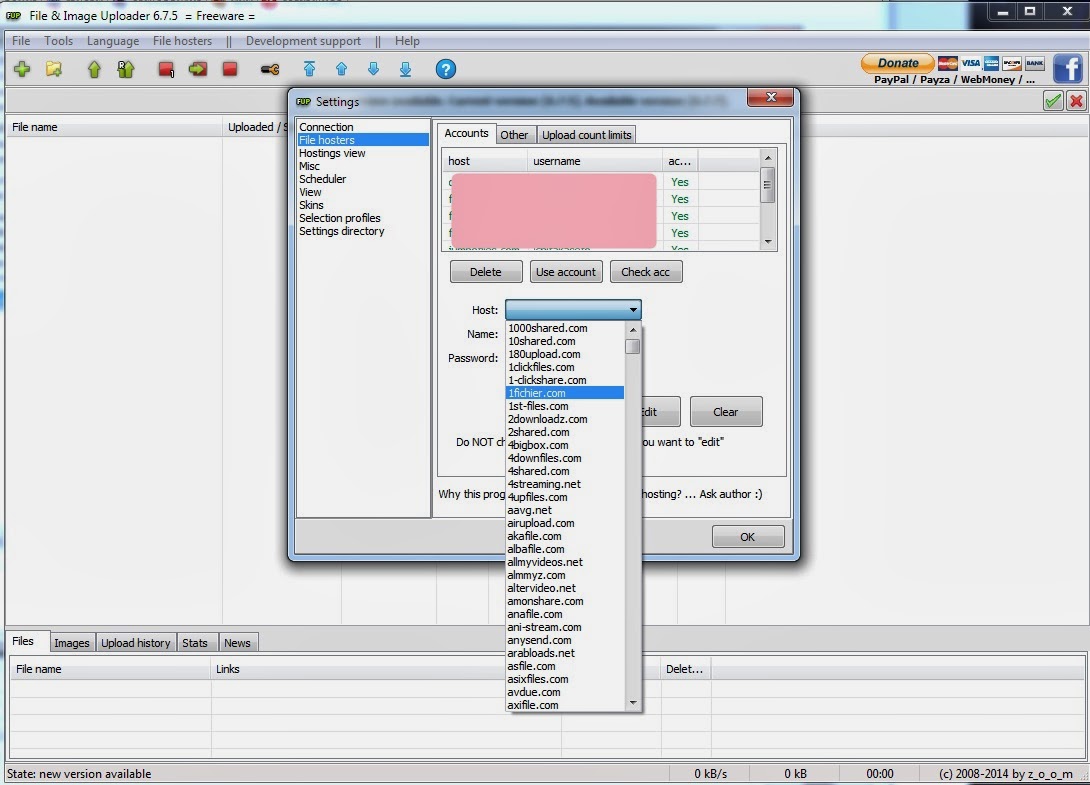Click the Delete account button
This screenshot has height=785, width=1090.
(x=485, y=272)
